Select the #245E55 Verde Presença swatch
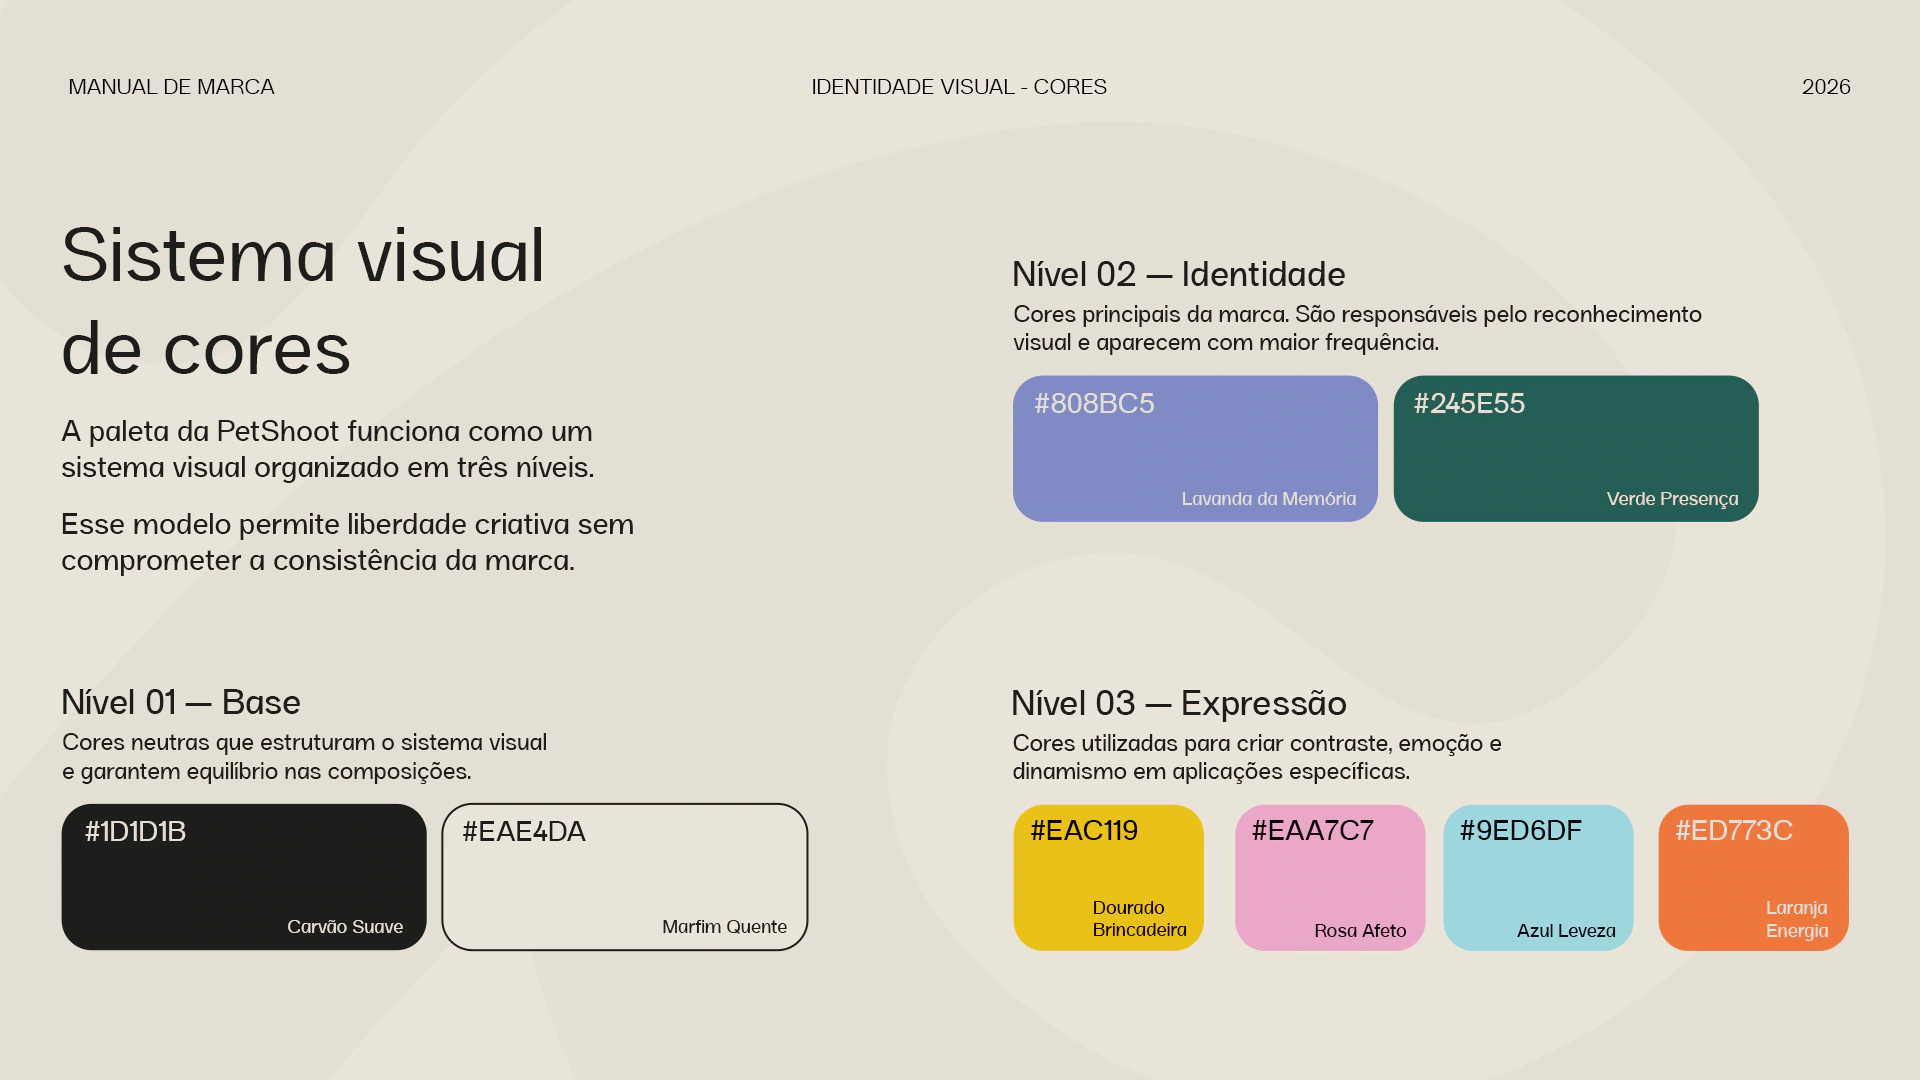Screen dimensions: 1920x1080 coord(1576,448)
